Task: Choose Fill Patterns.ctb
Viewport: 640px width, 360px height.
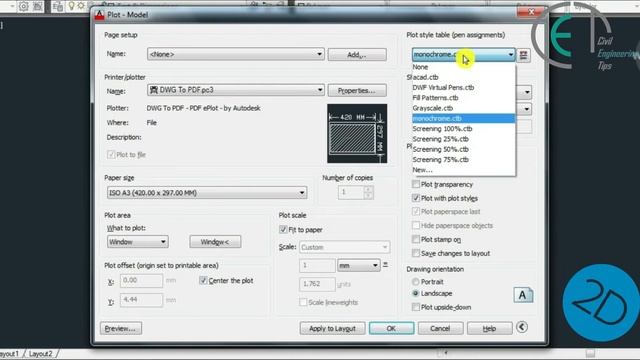Action: pyautogui.click(x=464, y=98)
